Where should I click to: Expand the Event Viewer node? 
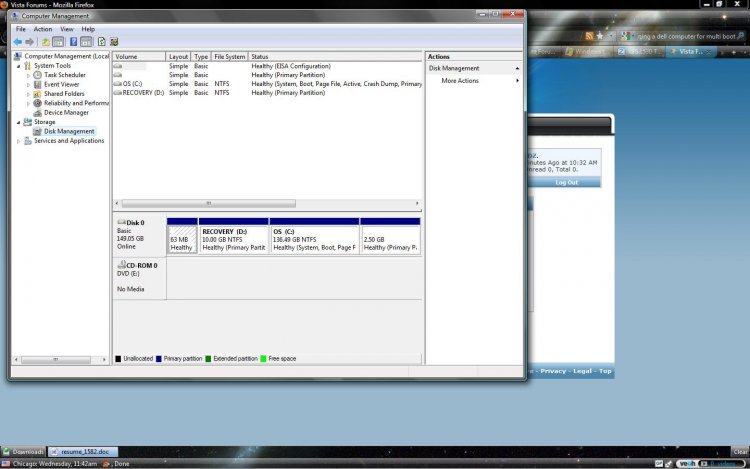coord(28,85)
